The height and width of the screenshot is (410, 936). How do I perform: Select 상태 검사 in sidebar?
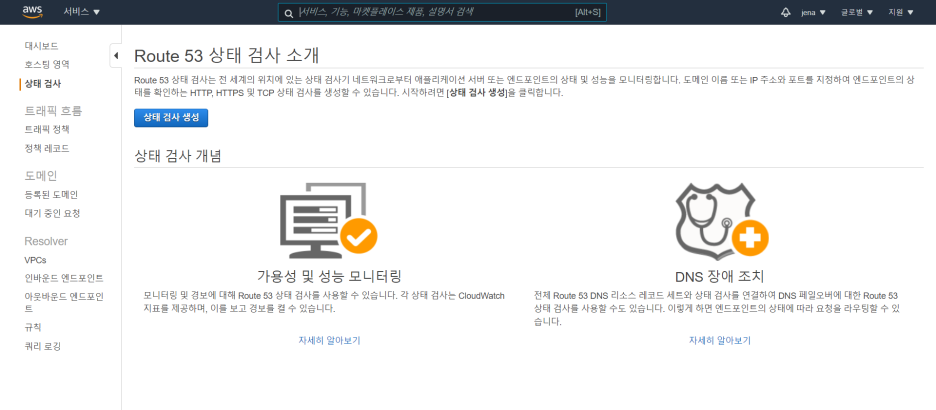[42, 84]
